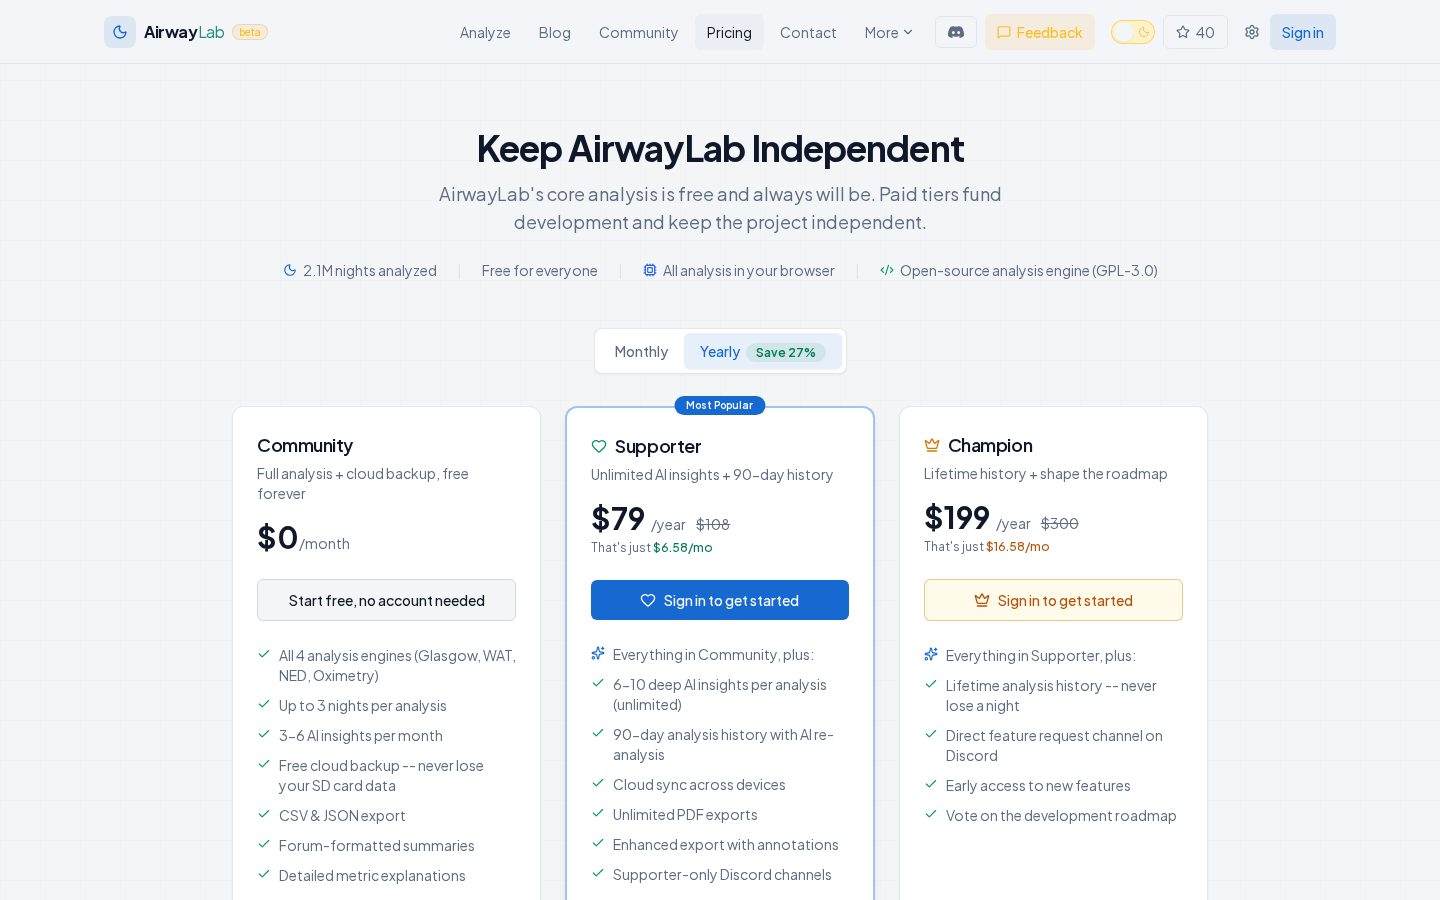This screenshot has height=900, width=1440.
Task: Click the $16.58/mo text
Action: [1018, 546]
